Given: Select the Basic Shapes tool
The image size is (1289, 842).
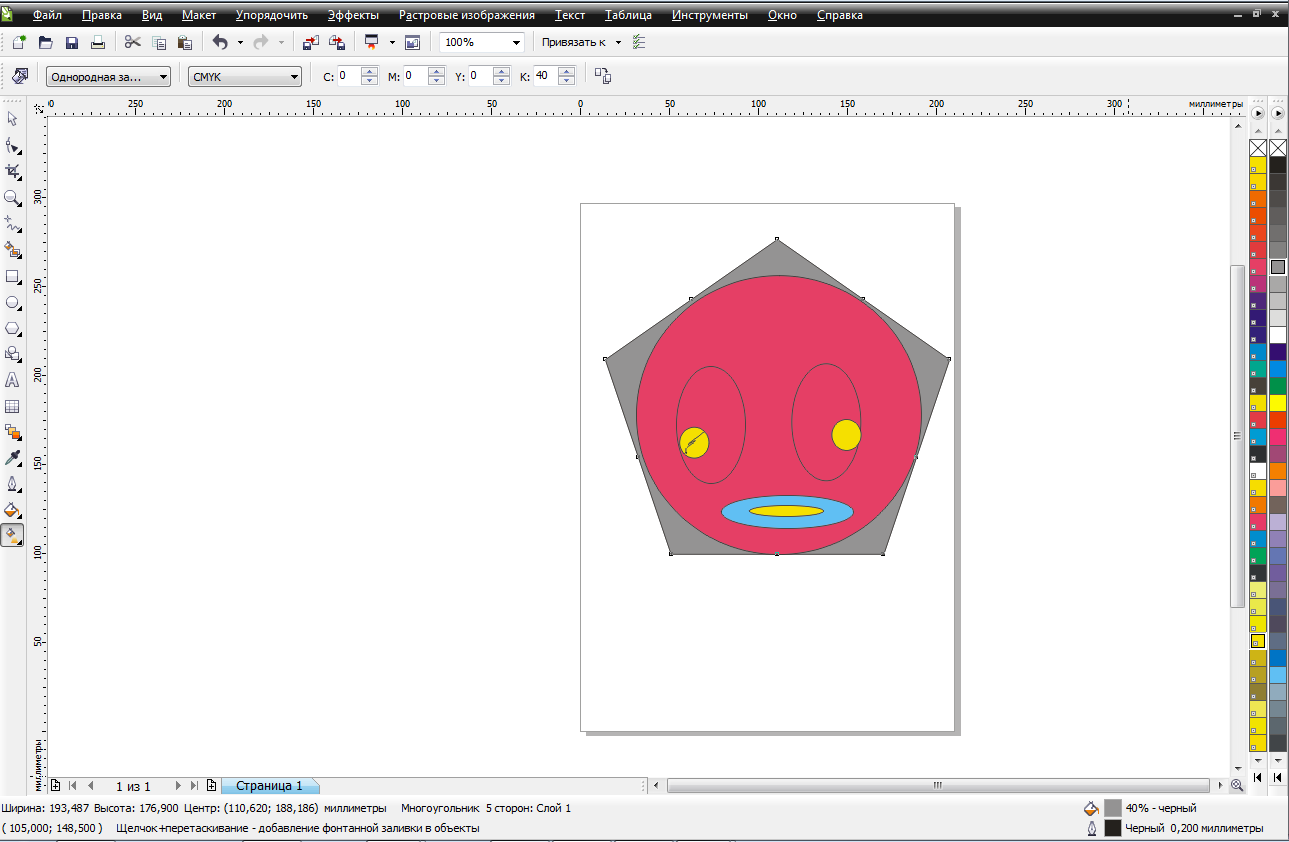Looking at the screenshot, I should (x=13, y=354).
